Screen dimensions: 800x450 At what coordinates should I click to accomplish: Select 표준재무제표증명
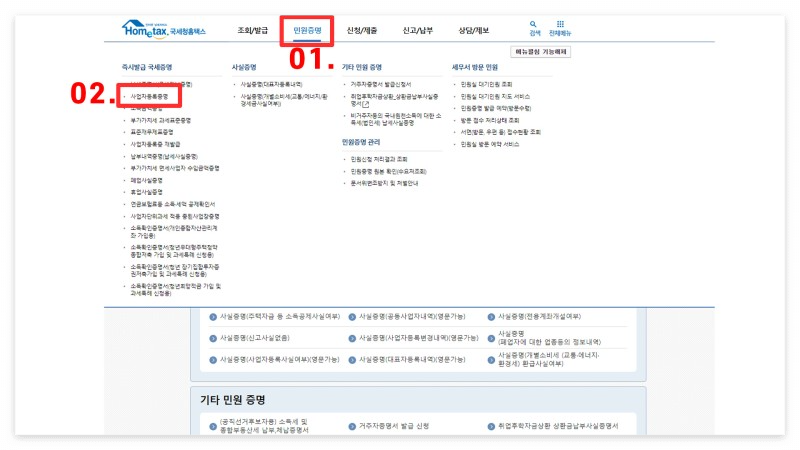click(x=152, y=132)
